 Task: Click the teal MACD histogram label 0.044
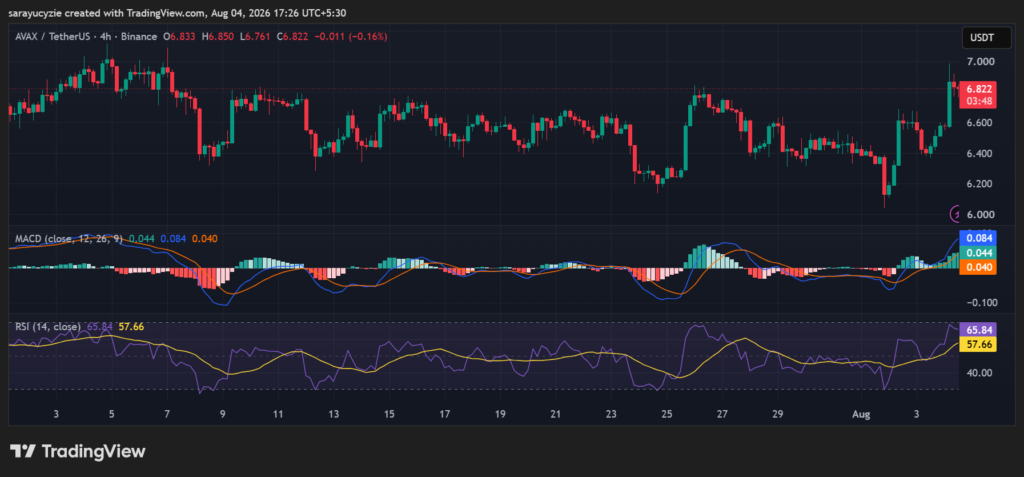pyautogui.click(x=977, y=252)
